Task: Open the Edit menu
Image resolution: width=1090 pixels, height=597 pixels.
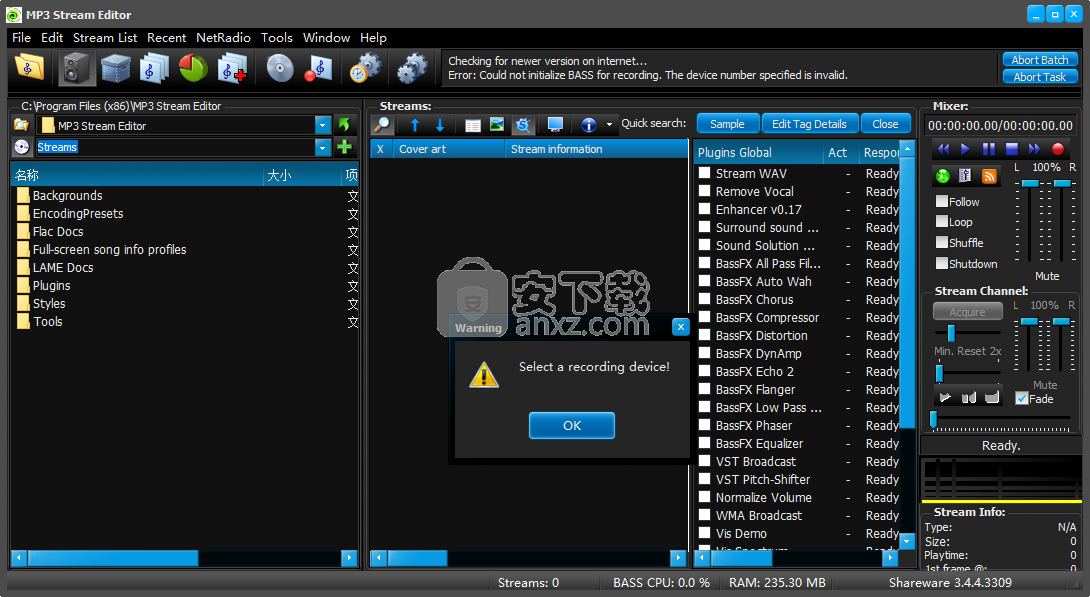Action: [x=51, y=38]
